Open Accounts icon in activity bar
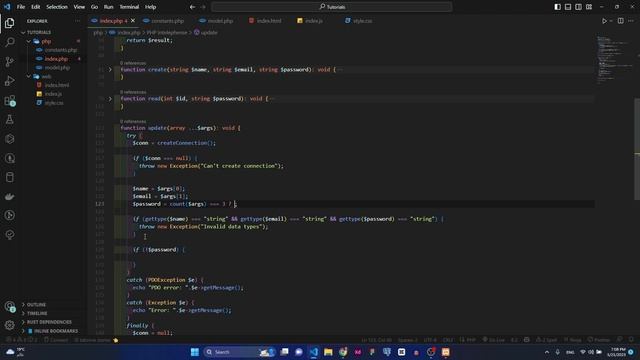The height and width of the screenshot is (360, 640). pos(9,306)
